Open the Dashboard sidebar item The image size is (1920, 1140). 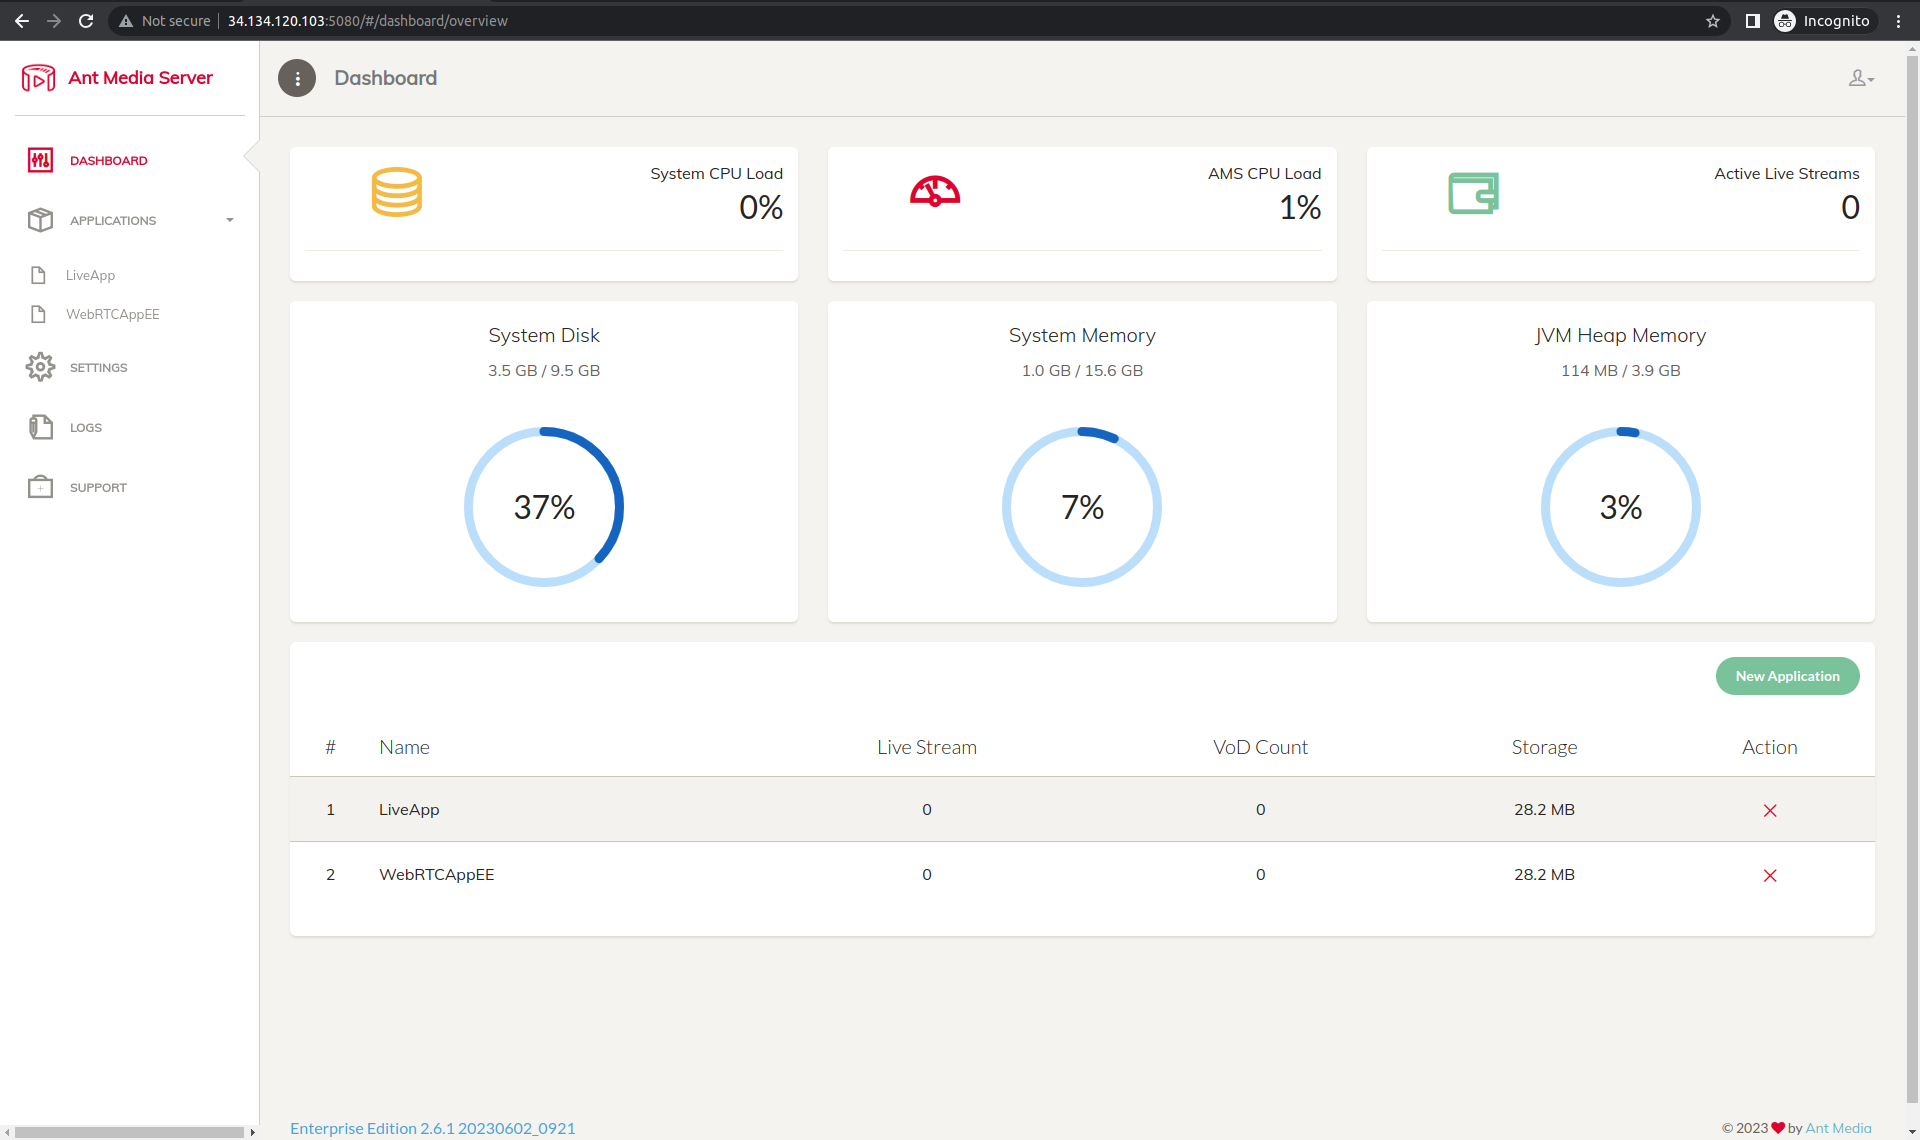point(108,161)
